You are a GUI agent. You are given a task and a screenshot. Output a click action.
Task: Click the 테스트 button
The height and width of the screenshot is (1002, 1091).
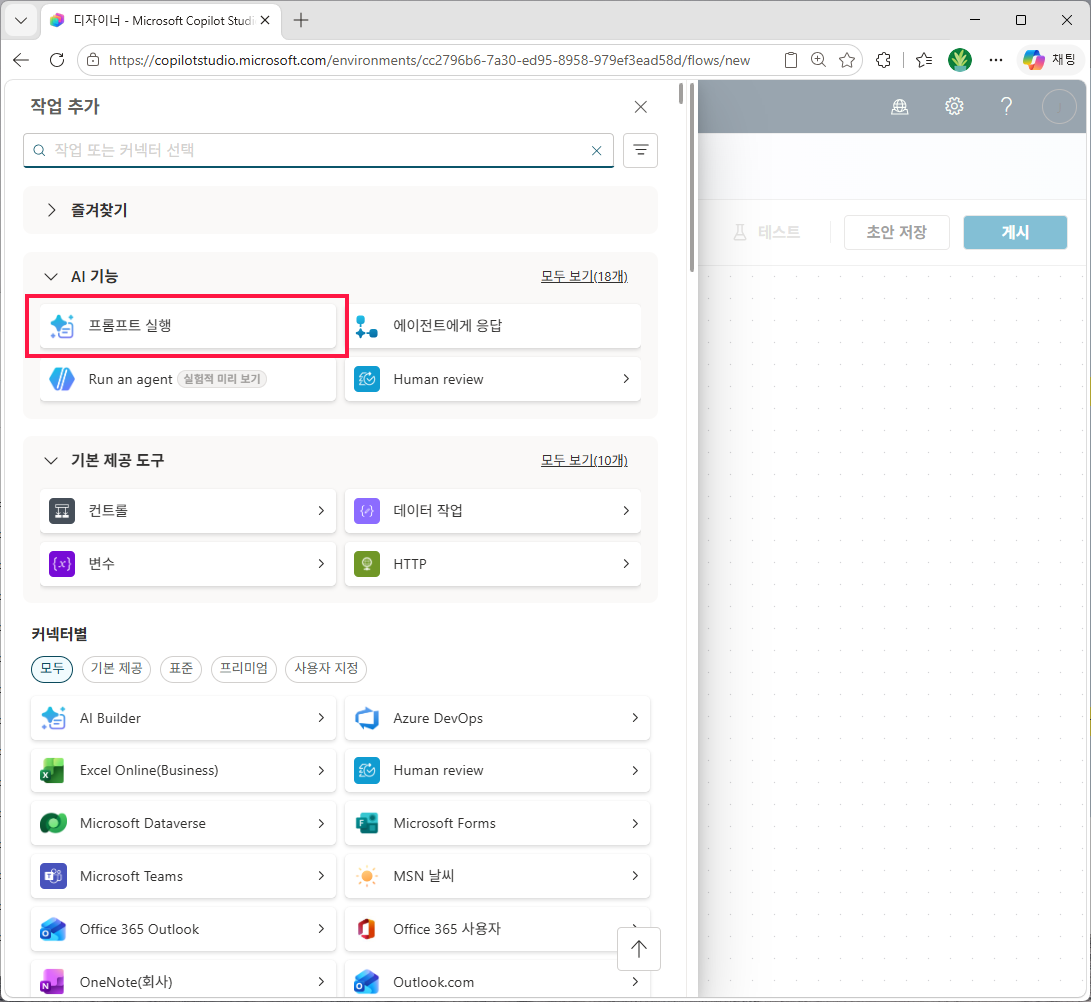767,232
